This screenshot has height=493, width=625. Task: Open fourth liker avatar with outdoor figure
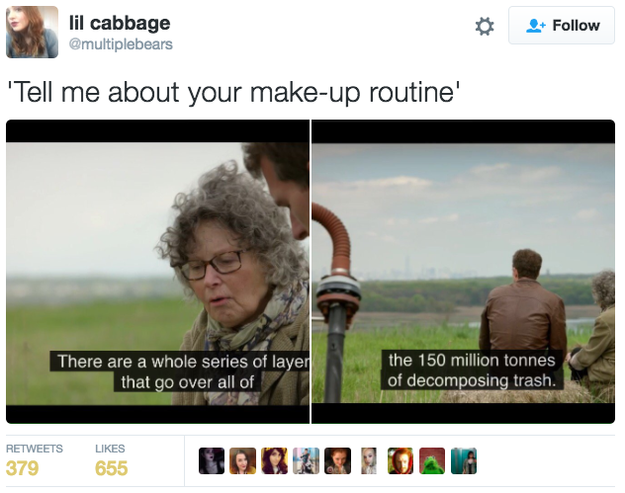coord(306,461)
